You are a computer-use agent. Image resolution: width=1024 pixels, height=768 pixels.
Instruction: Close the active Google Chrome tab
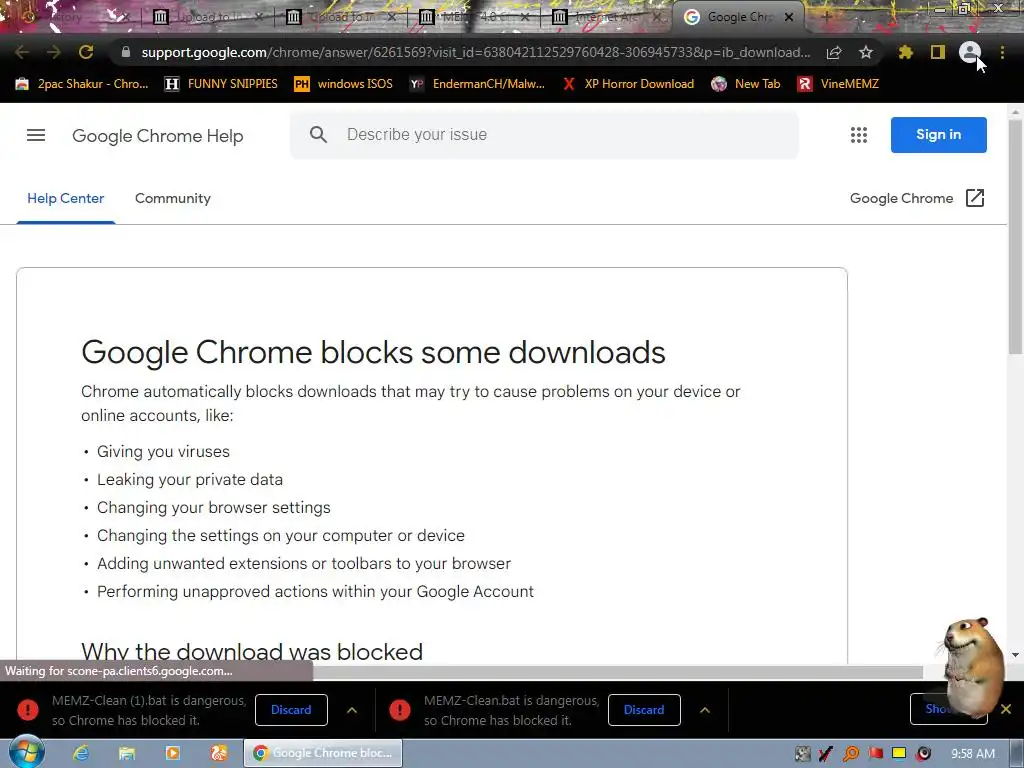tap(789, 17)
